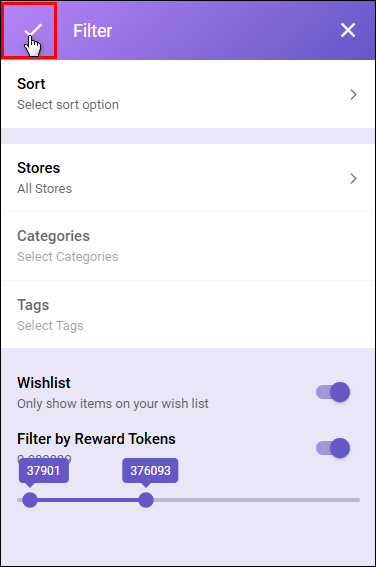Click the Select sort option text
The image size is (376, 567).
(68, 105)
